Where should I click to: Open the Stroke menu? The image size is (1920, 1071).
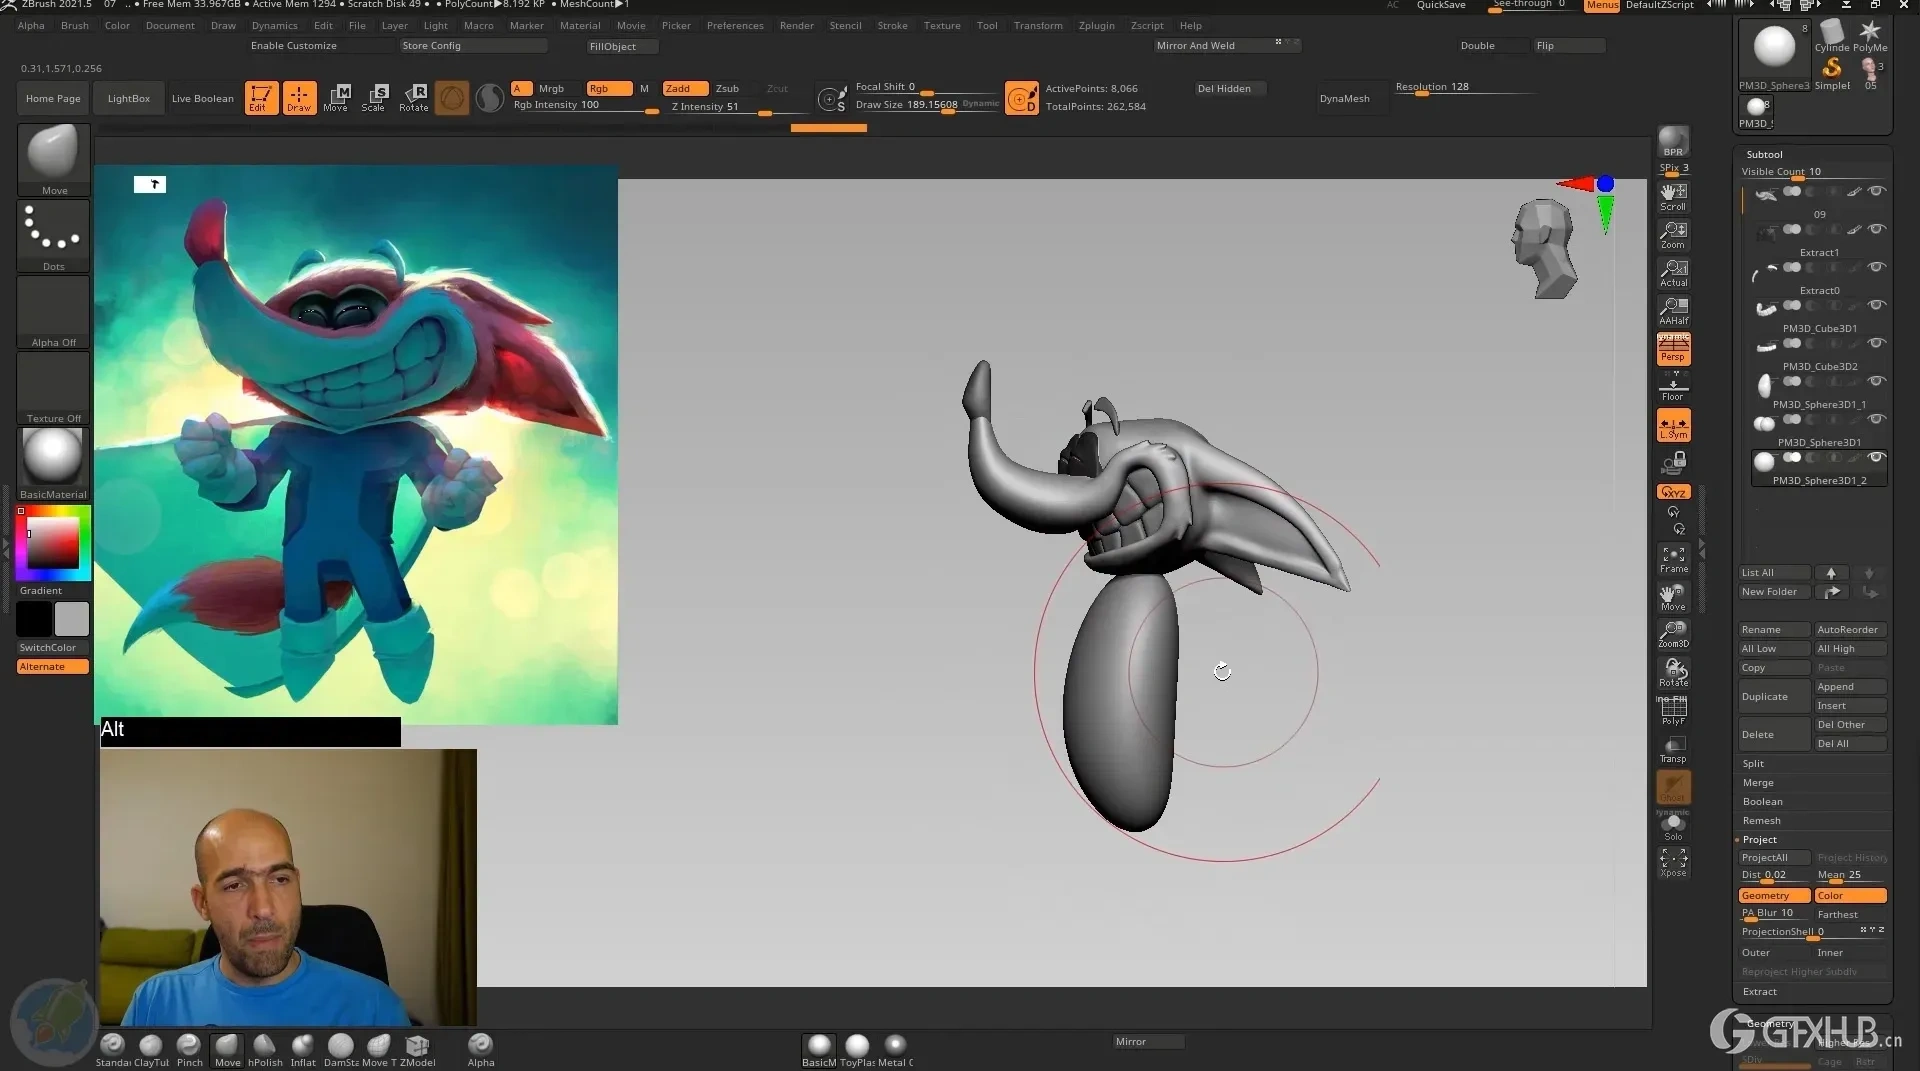pos(893,25)
